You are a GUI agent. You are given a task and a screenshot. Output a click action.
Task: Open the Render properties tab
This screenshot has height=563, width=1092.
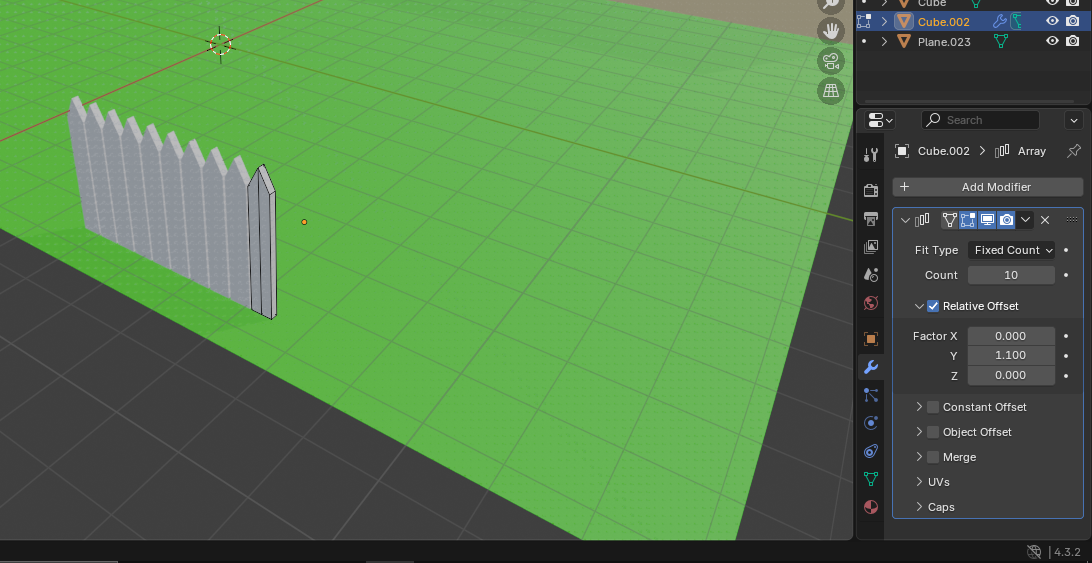pos(871,190)
